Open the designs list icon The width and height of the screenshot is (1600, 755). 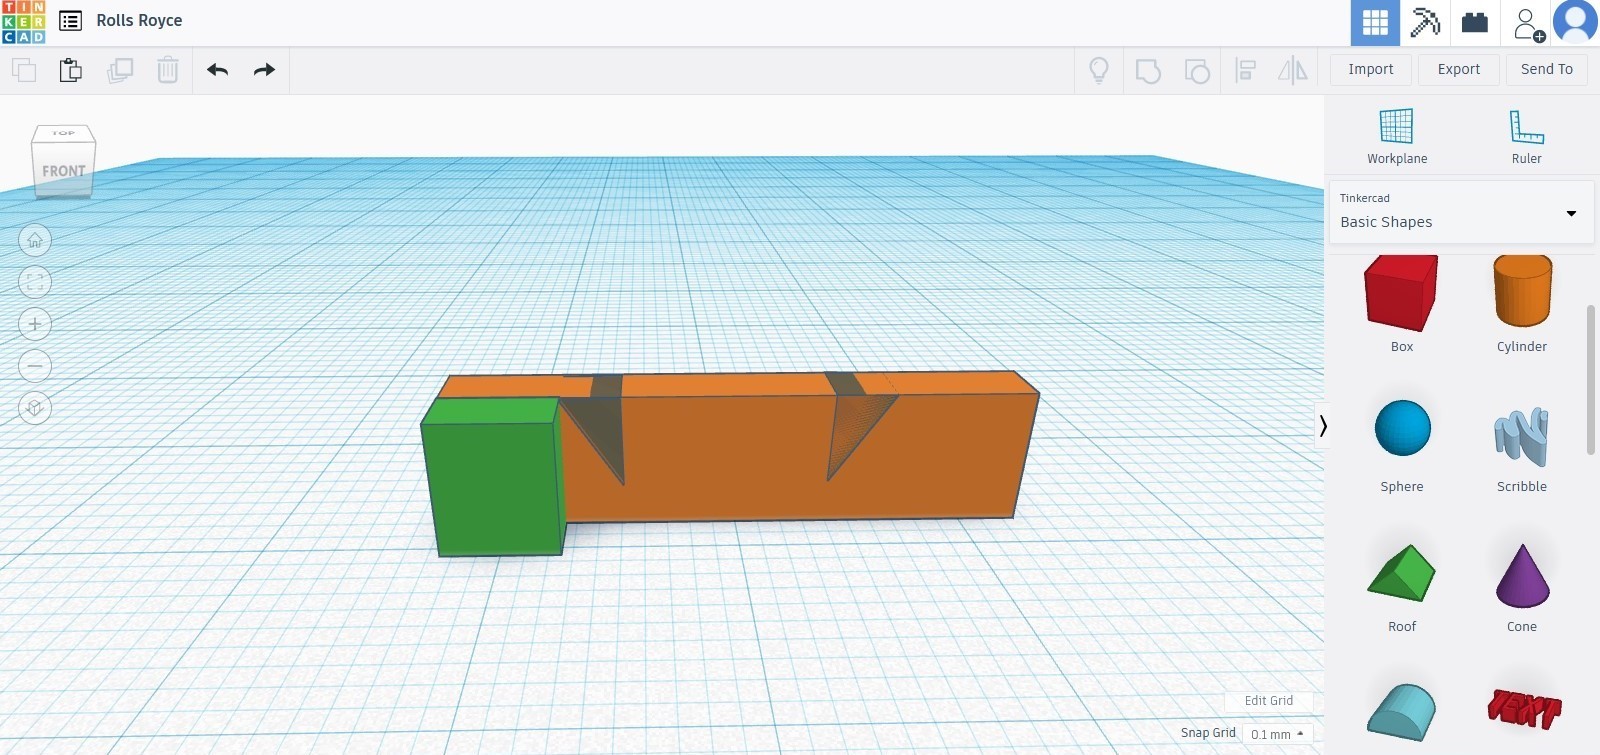[70, 21]
